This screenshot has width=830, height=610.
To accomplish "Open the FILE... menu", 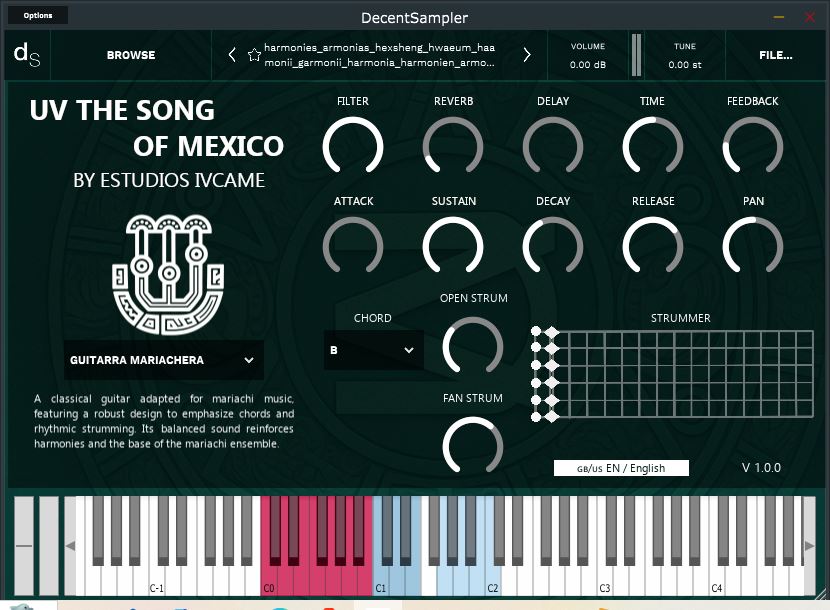I will [x=775, y=55].
